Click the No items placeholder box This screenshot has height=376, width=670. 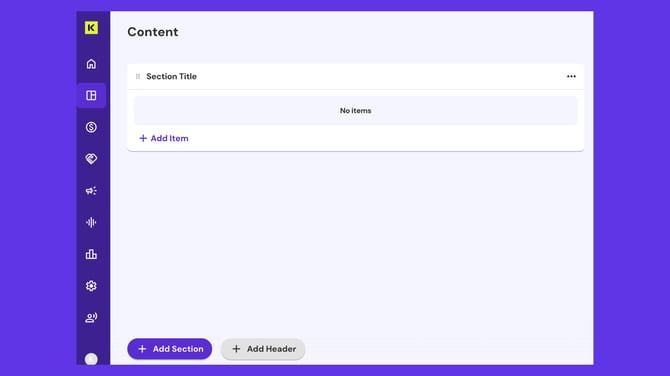tap(356, 110)
